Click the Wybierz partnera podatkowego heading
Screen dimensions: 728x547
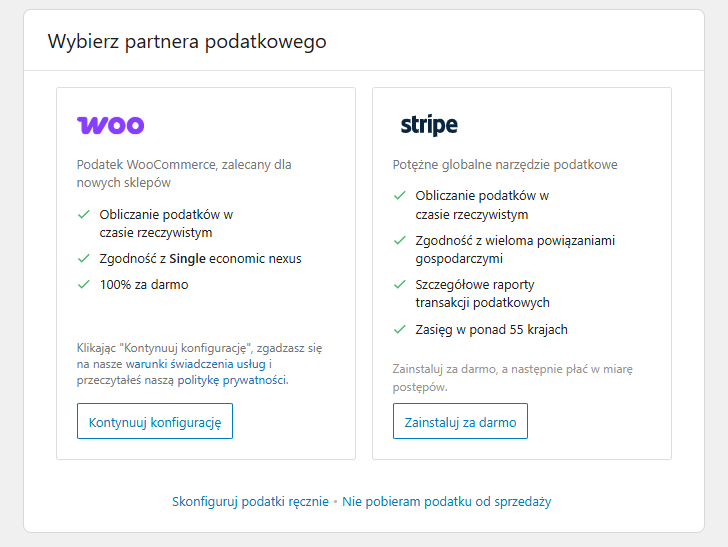187,41
